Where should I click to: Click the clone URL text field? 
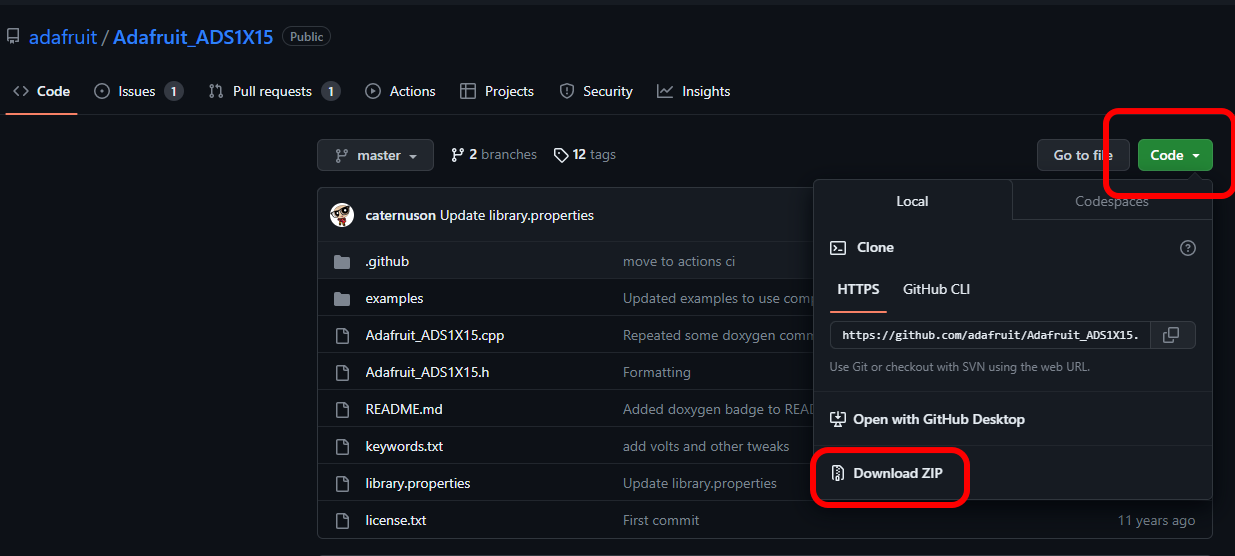coord(990,335)
